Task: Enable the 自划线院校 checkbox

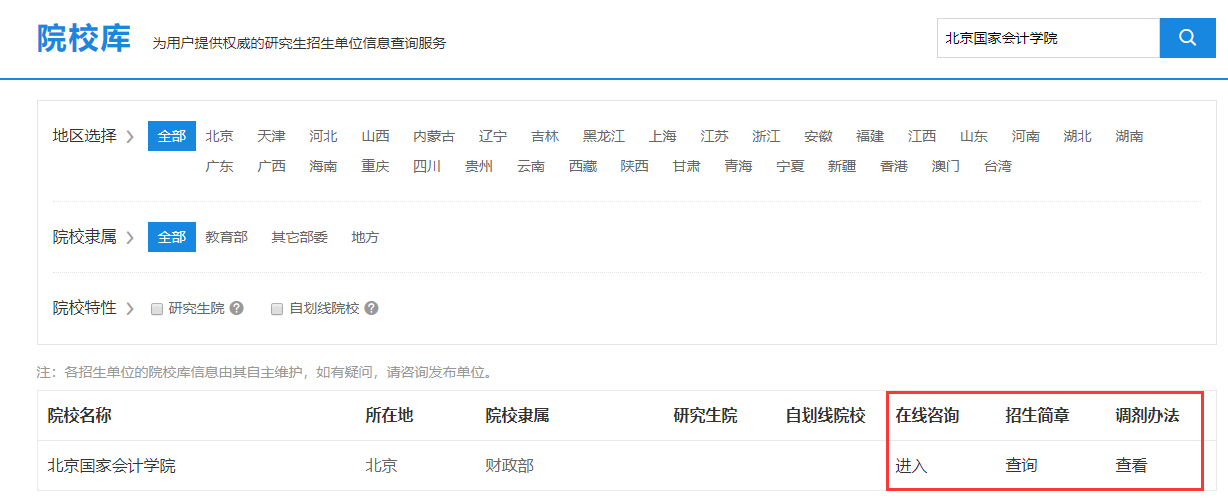Action: (x=277, y=309)
